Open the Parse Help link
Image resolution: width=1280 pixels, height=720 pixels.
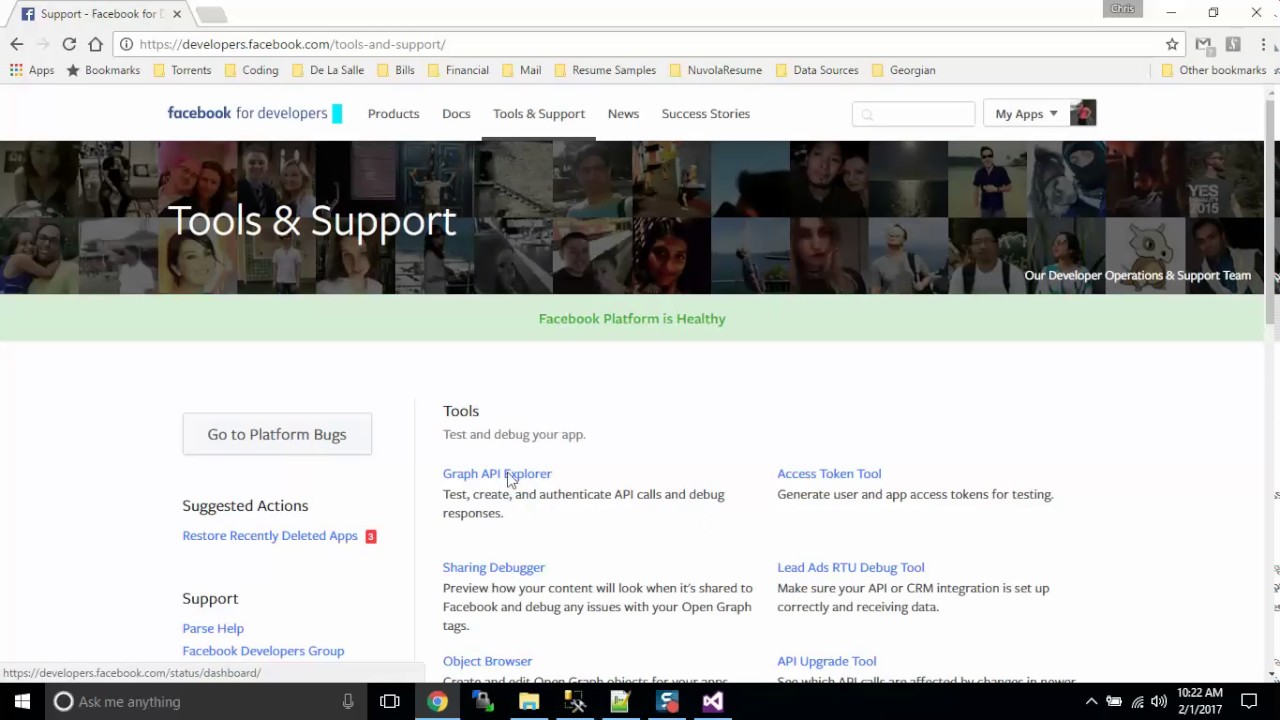(213, 628)
